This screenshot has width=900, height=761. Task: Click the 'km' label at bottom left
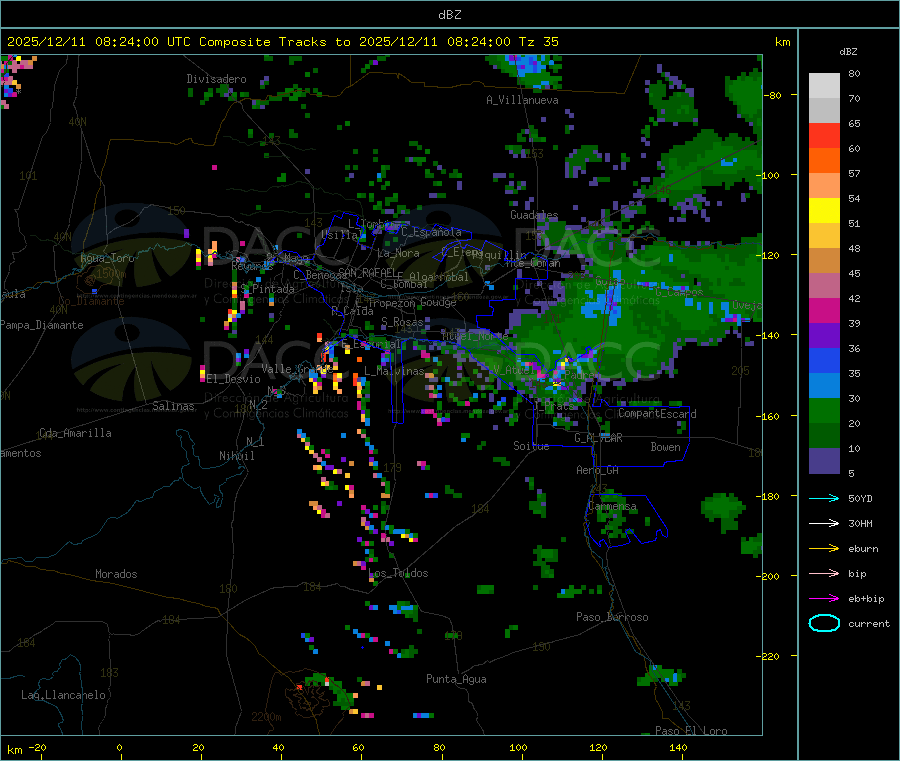point(14,750)
